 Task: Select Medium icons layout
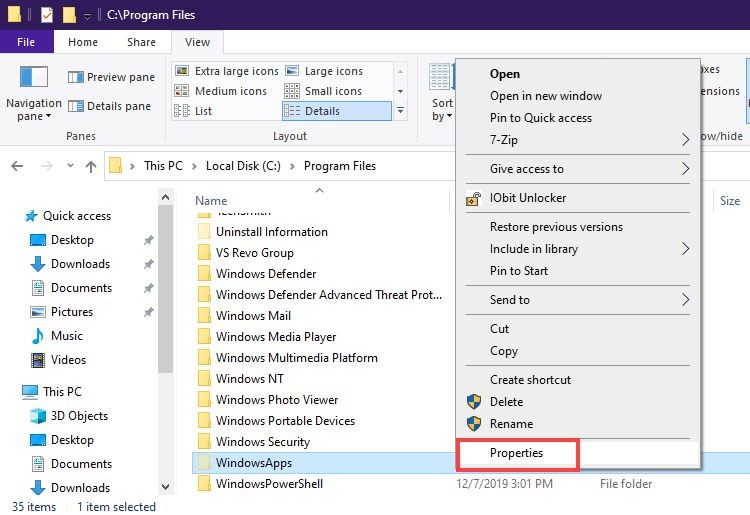point(221,91)
